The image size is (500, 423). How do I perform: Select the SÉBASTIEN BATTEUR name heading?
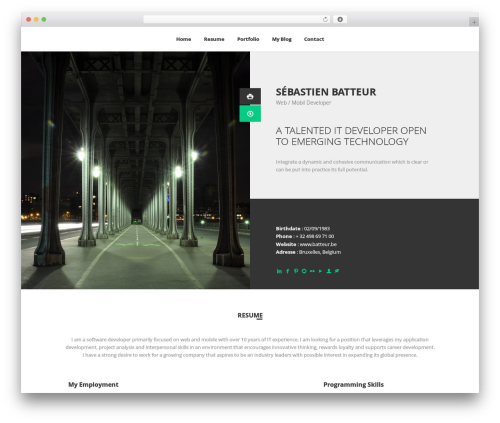tap(326, 92)
